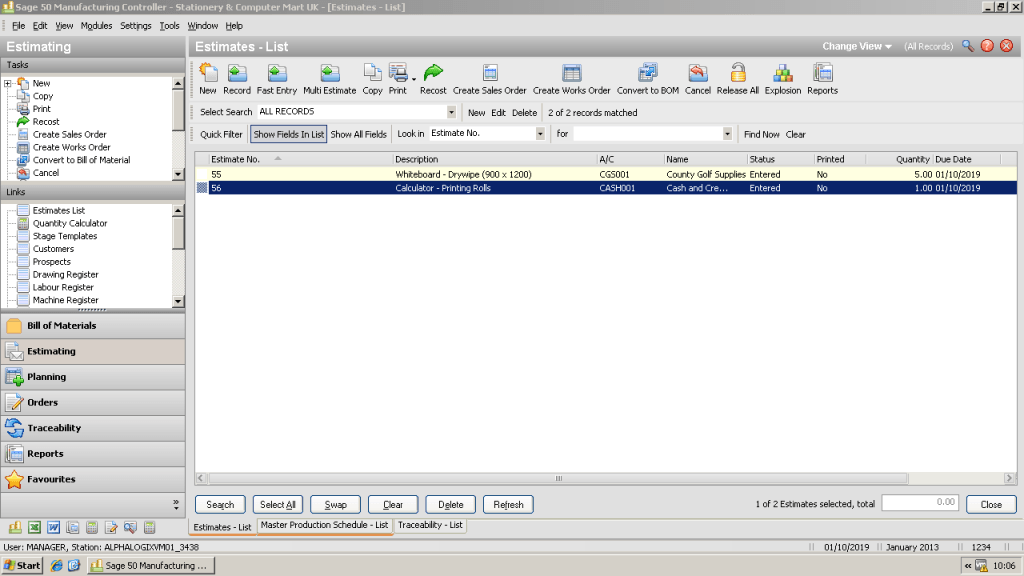Open the Bill of Materials module
This screenshot has height=576, width=1024.
(x=93, y=326)
